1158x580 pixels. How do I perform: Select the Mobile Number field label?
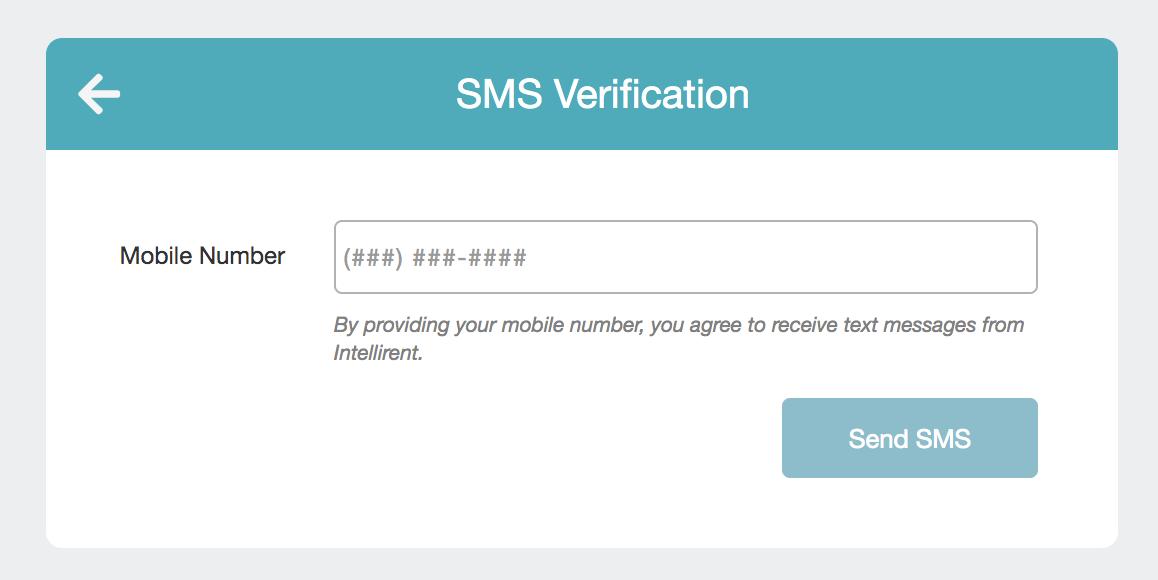202,256
